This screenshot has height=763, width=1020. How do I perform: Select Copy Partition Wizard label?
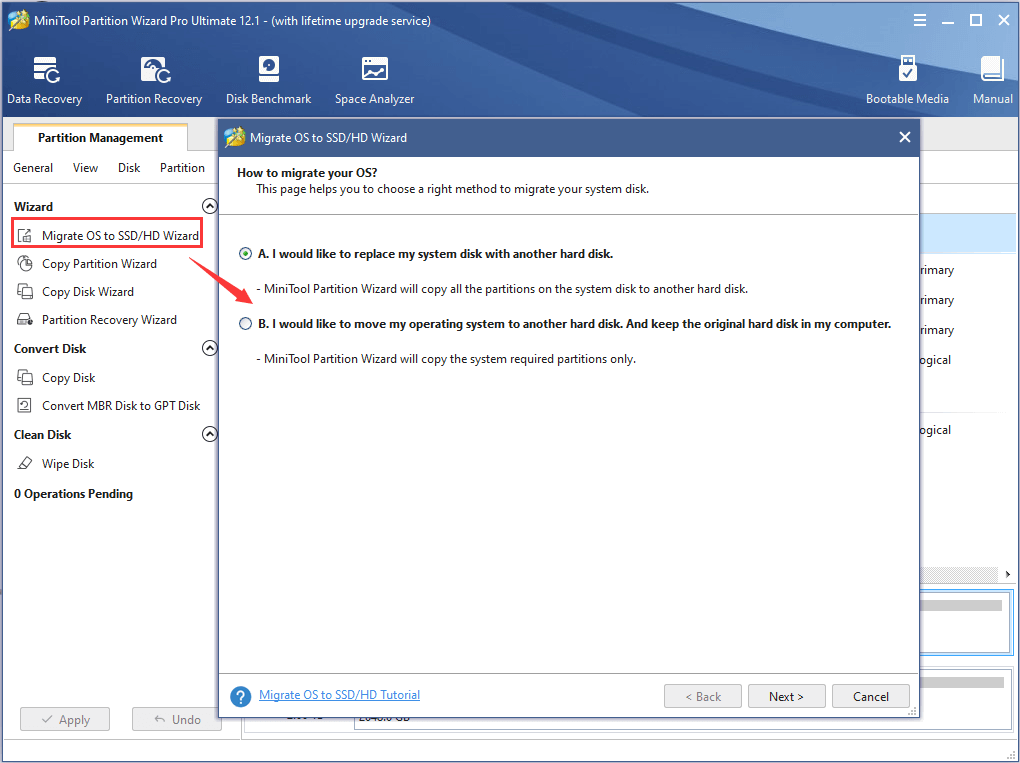click(100, 263)
